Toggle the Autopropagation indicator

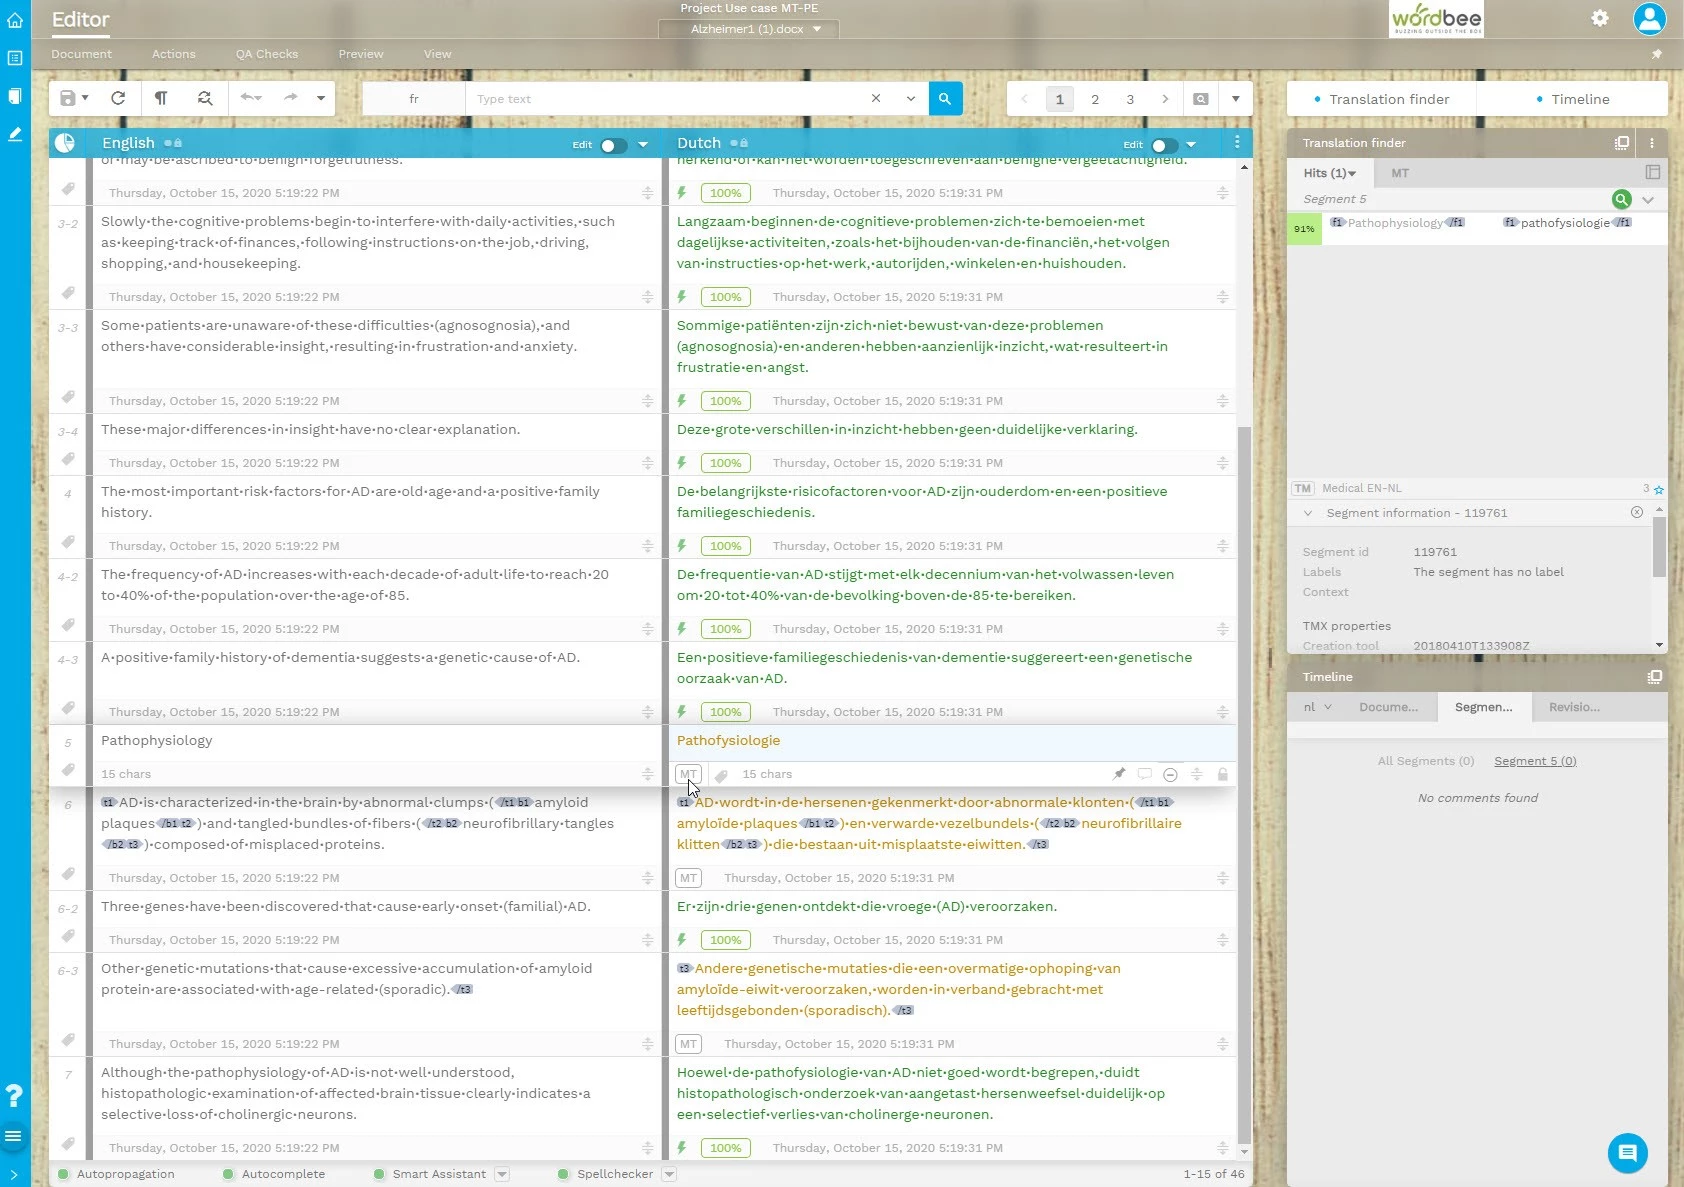pos(64,1174)
